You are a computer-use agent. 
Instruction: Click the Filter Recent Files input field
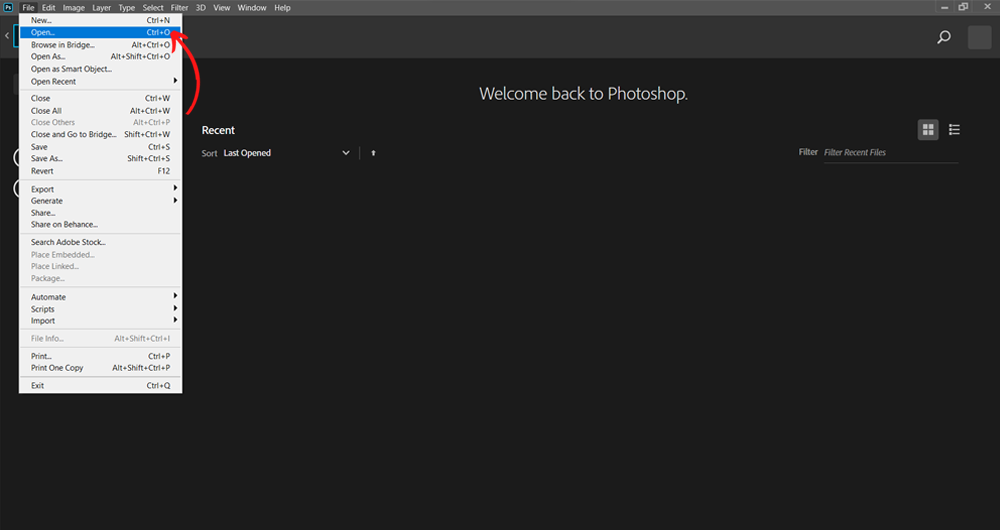click(x=889, y=153)
